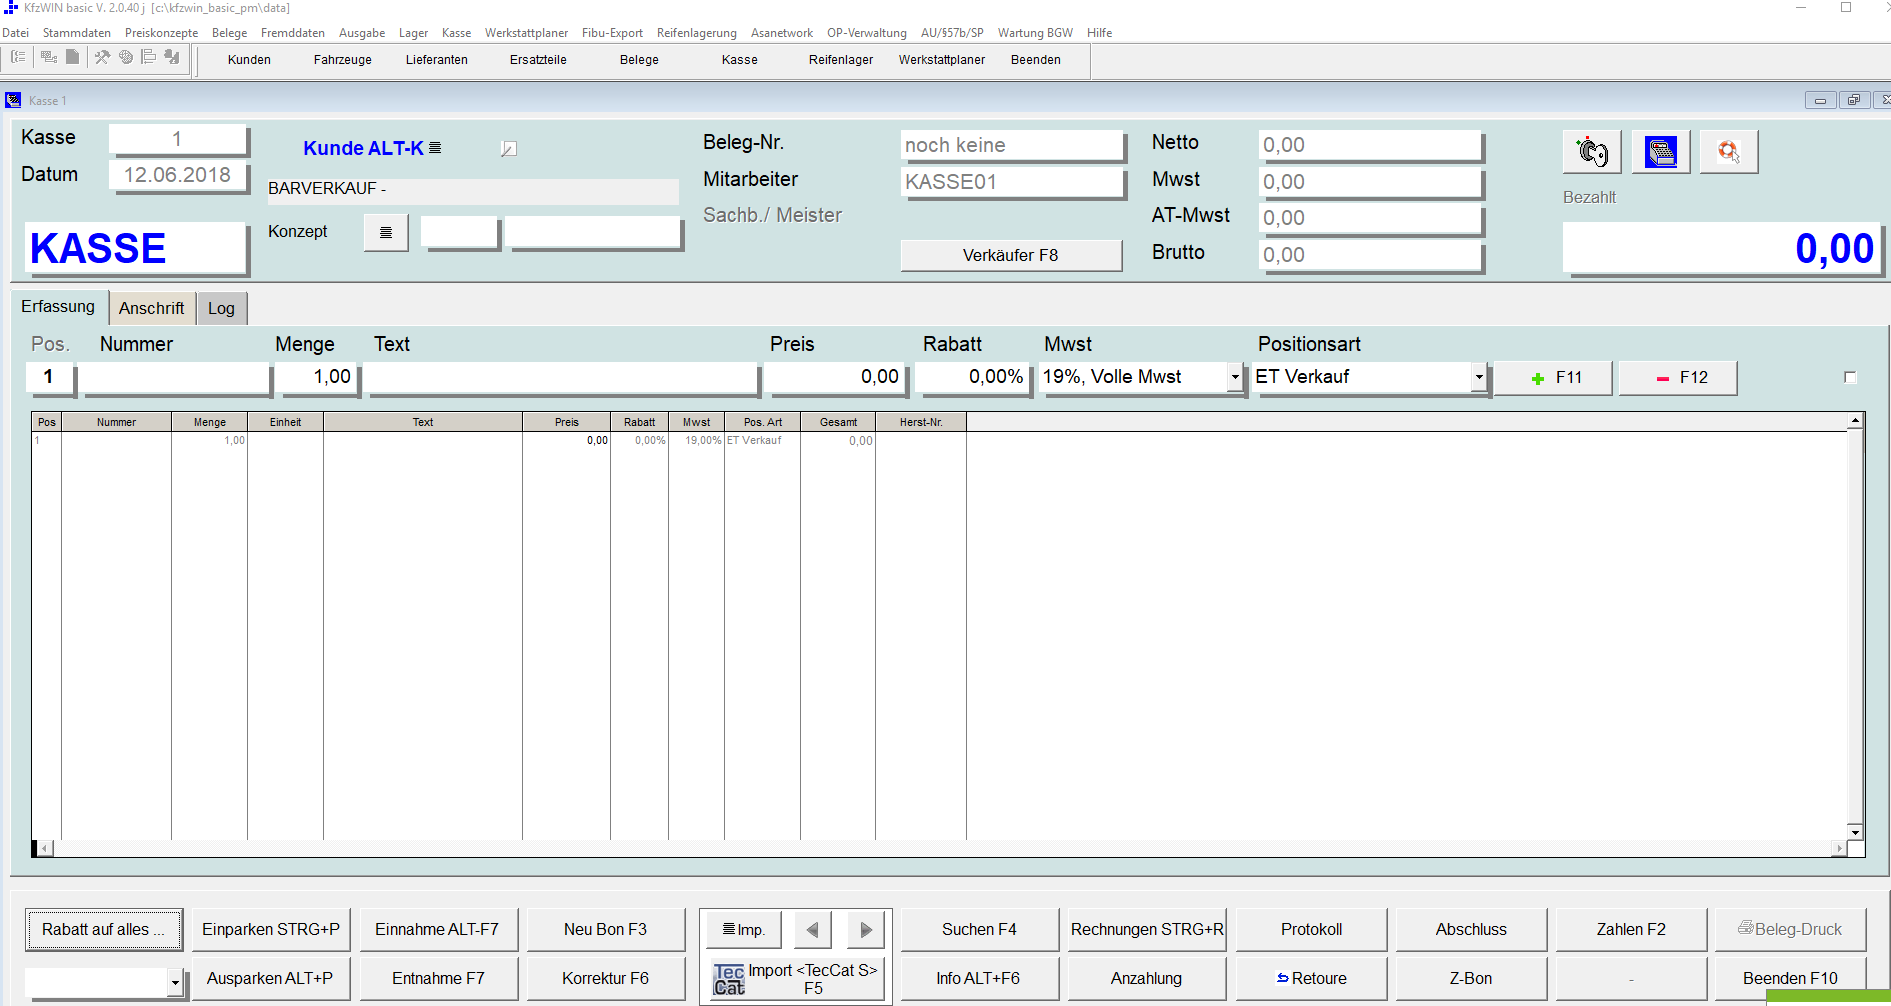Viewport: 1891px width, 1006px height.
Task: Click the Kasse 1 window icon
Action: point(13,100)
